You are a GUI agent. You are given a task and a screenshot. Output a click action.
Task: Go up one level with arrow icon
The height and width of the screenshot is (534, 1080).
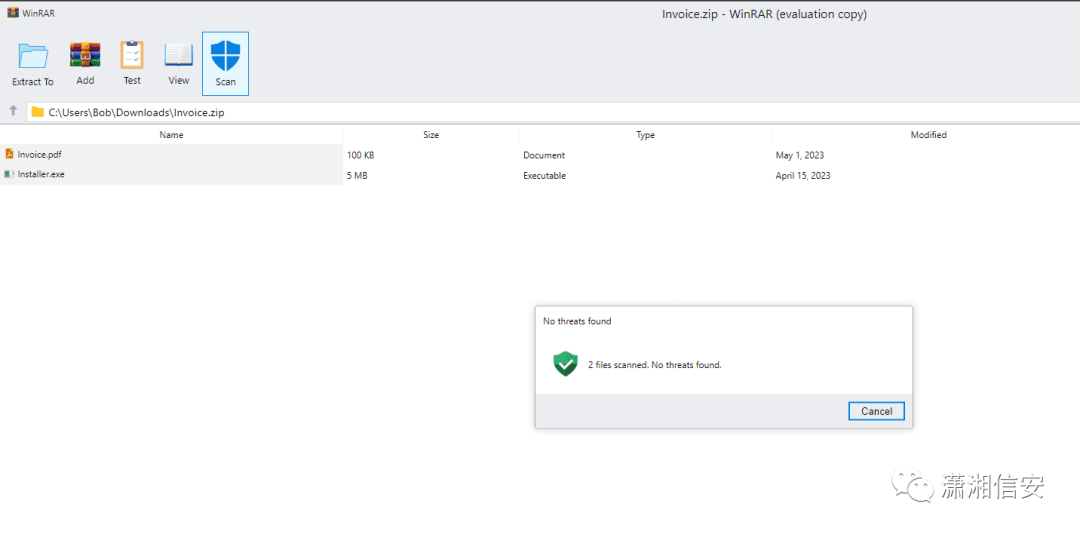pyautogui.click(x=13, y=111)
